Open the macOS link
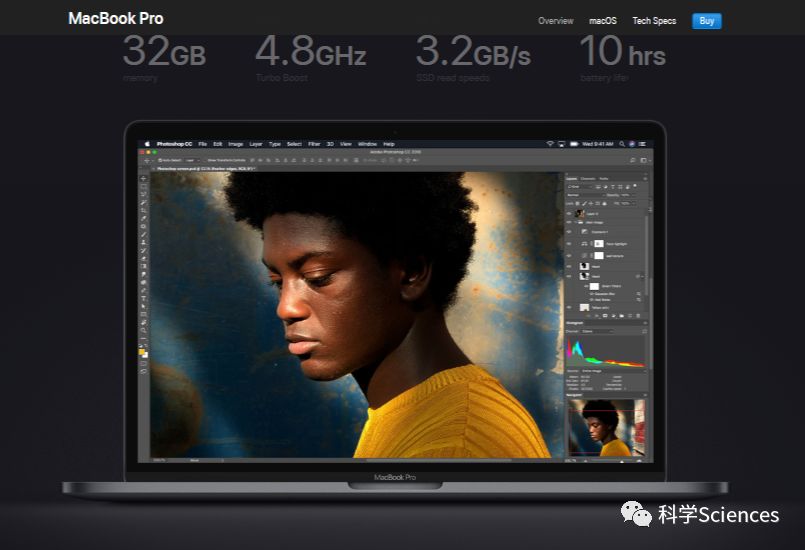805x550 pixels. 603,21
